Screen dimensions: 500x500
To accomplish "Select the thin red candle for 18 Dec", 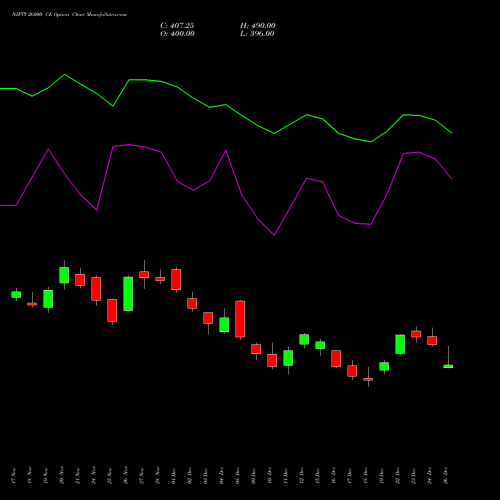I will (368, 379).
